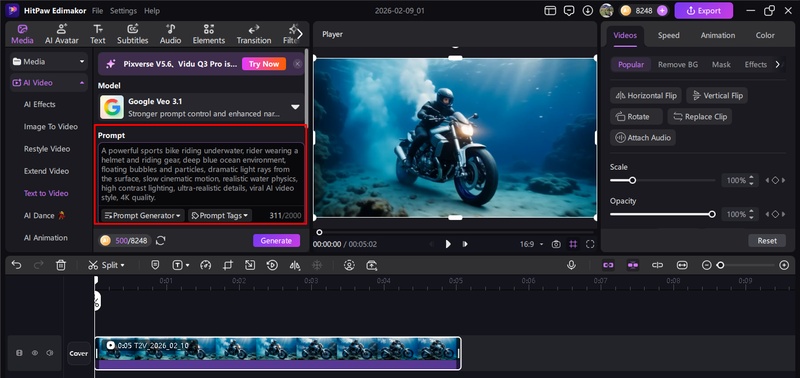Click the resize-to-fit icon in timeline toolbar
Image resolution: width=800 pixels, height=378 pixels.
click(249, 265)
